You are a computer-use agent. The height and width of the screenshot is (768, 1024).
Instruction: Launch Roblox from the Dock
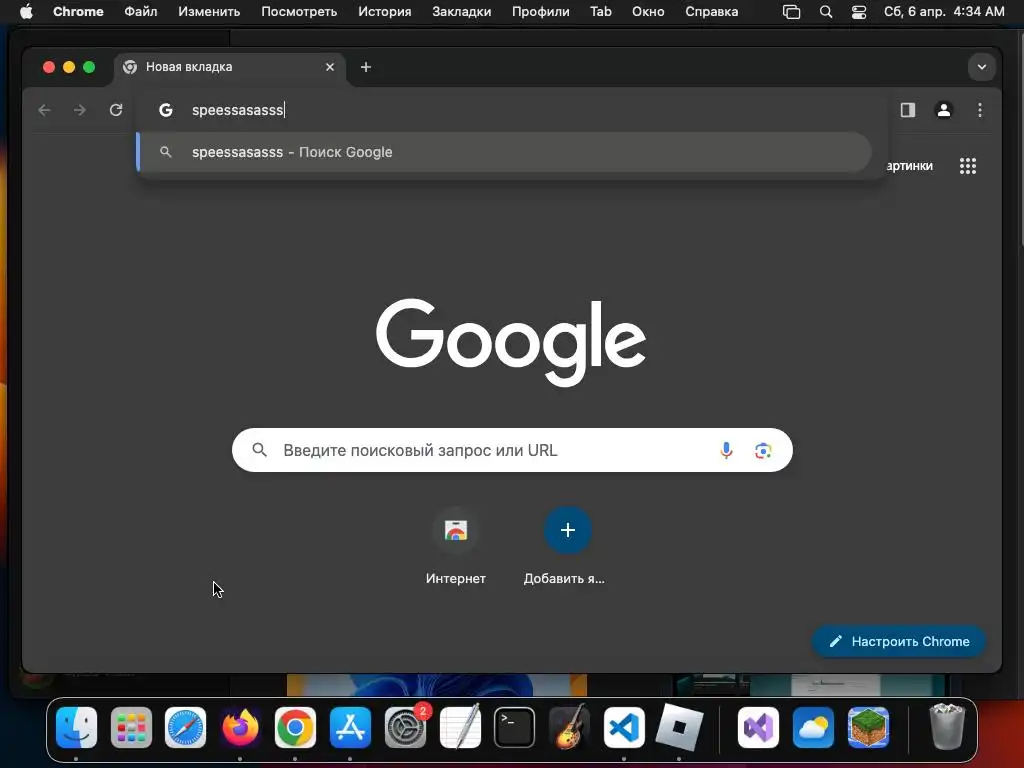pos(679,728)
